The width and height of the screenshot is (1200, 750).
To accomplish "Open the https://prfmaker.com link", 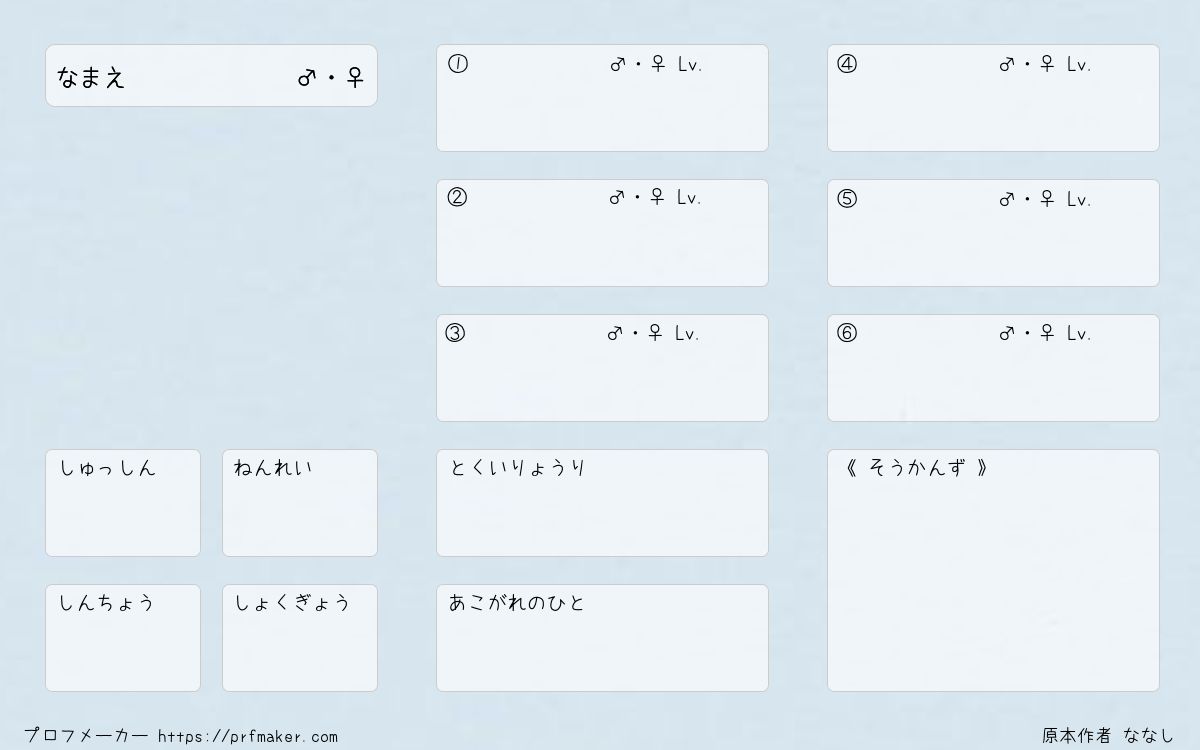I will (248, 736).
